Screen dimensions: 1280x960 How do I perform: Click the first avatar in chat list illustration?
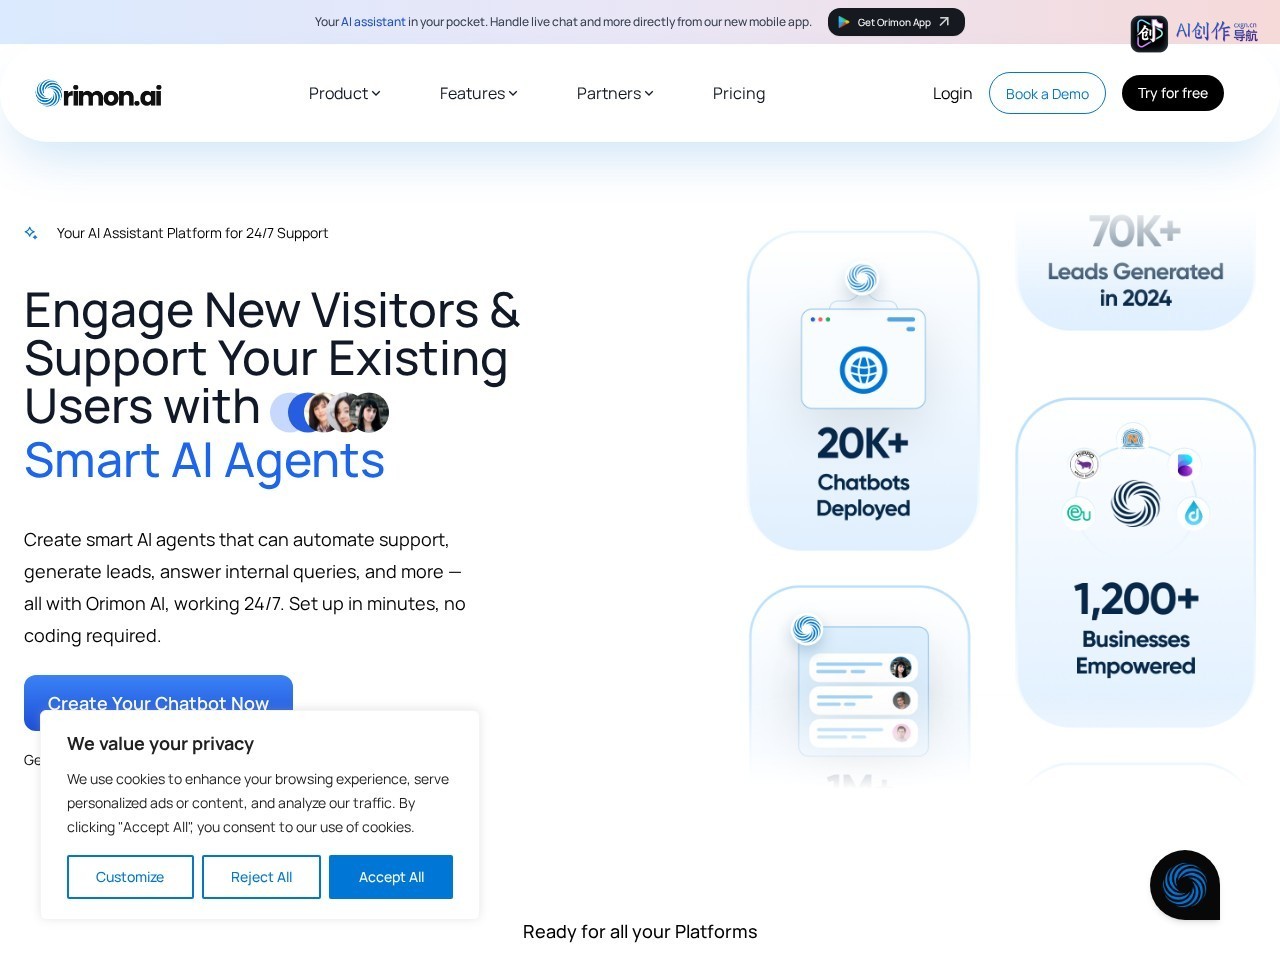(900, 667)
